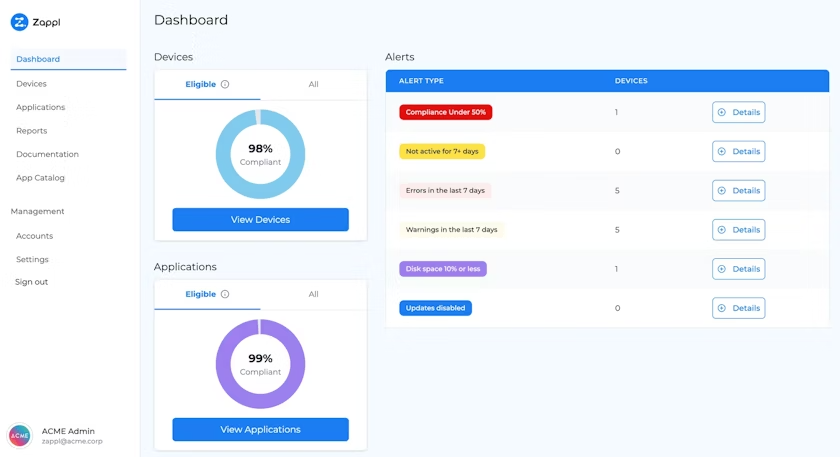Click the ACME avatar icon
840x457 pixels.
coord(20,435)
